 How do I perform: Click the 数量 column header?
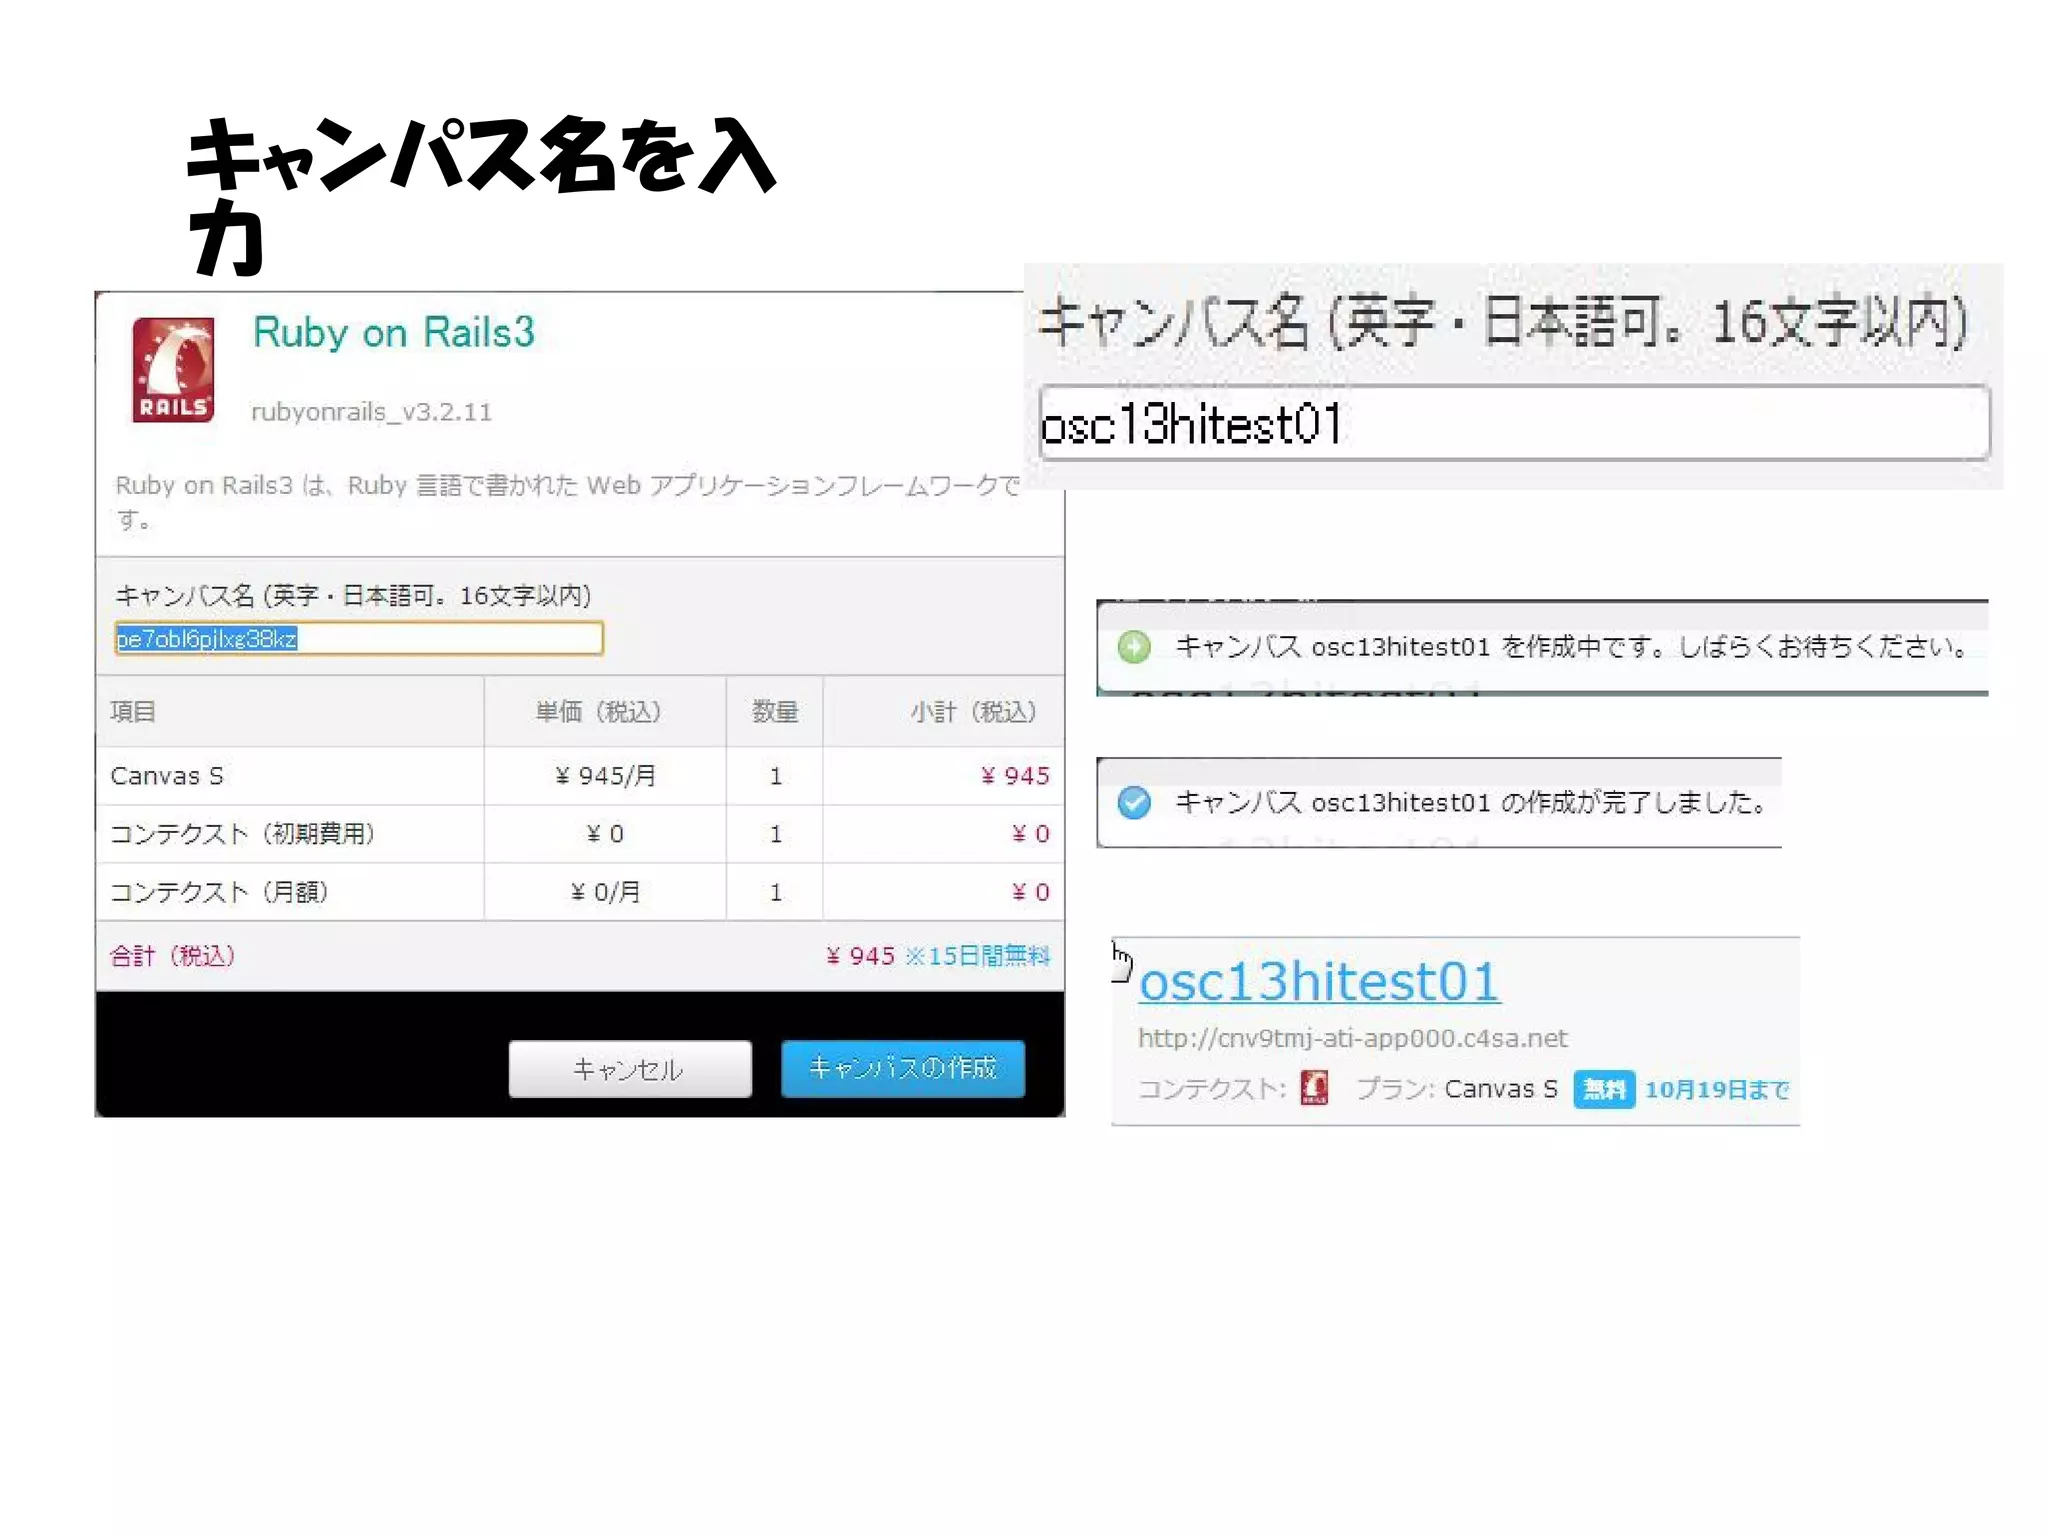(x=775, y=712)
